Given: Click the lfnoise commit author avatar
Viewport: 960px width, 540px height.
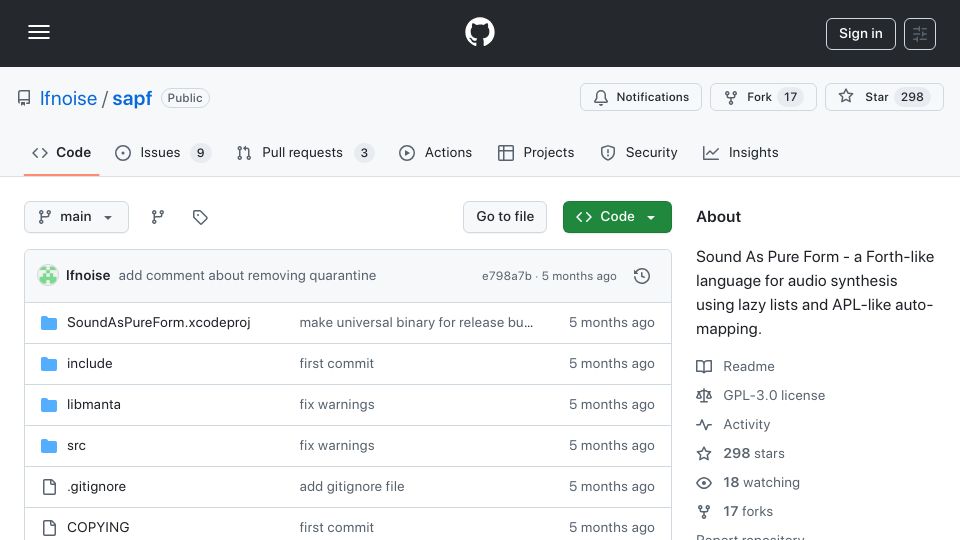Looking at the screenshot, I should [x=48, y=276].
